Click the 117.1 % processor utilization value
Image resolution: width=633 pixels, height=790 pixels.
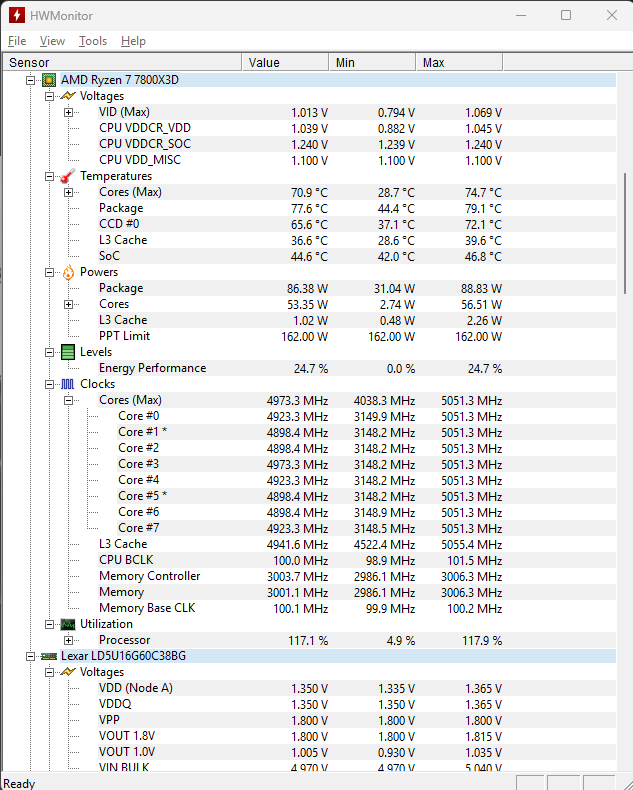coord(308,641)
